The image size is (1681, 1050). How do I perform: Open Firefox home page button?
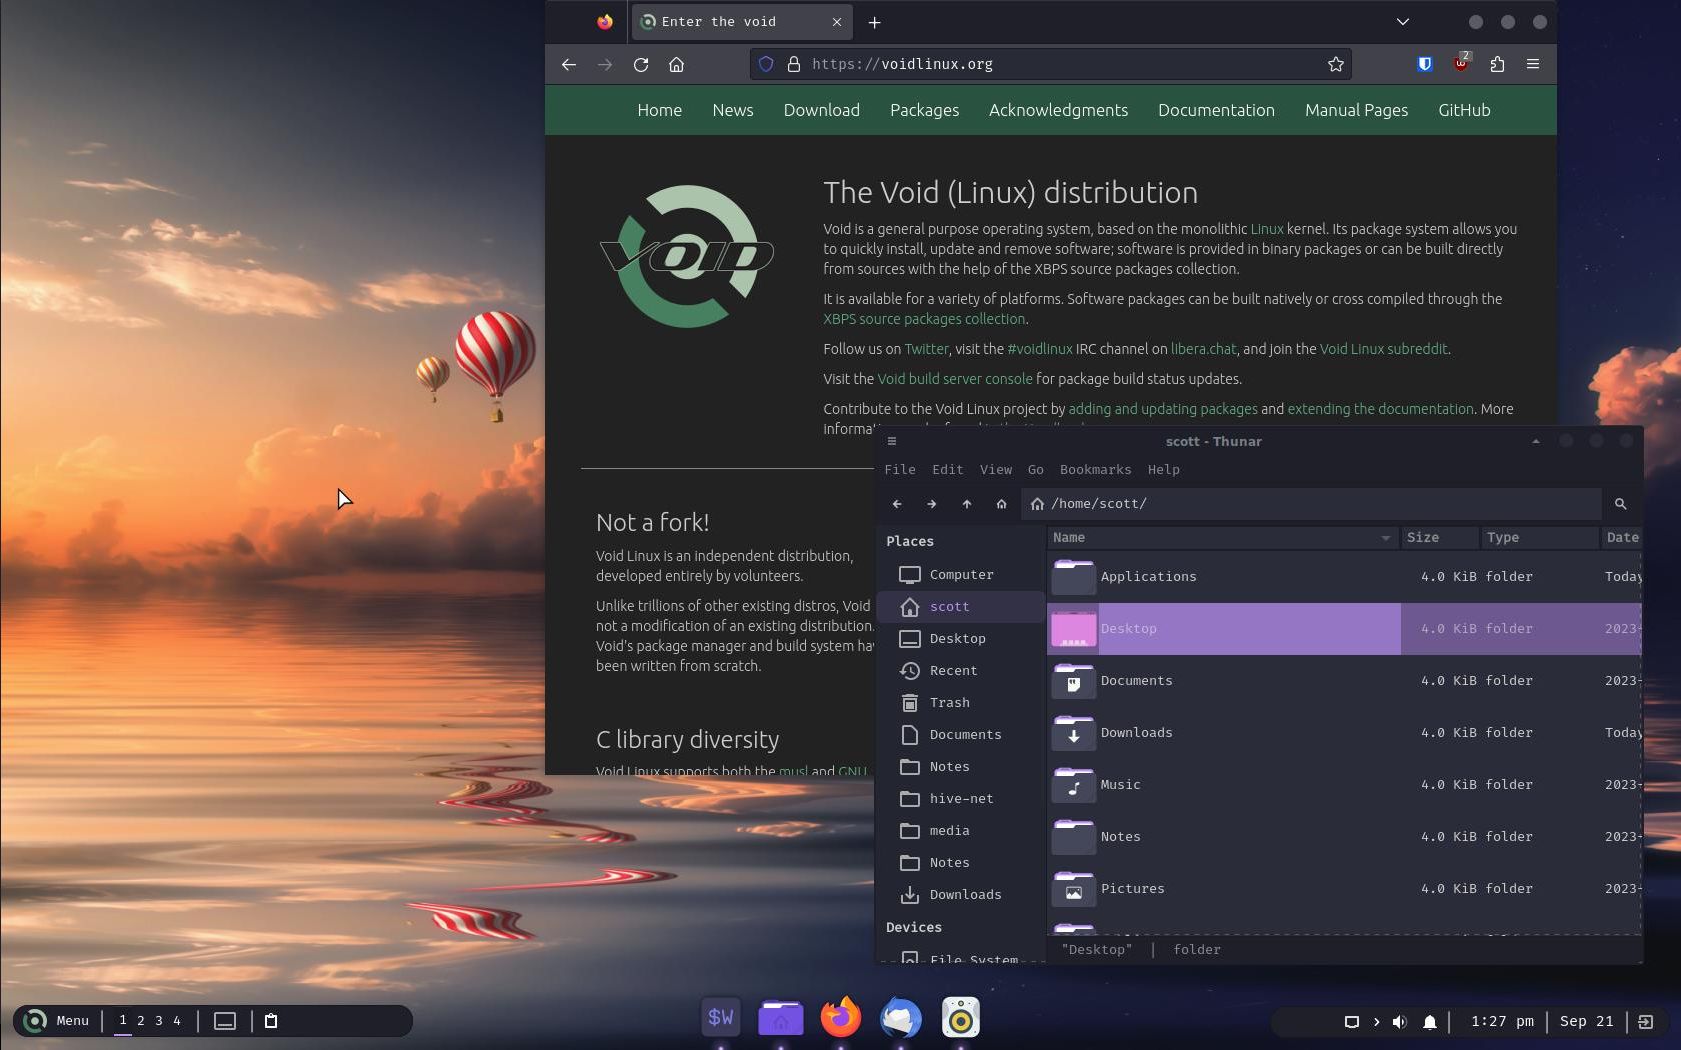point(677,64)
